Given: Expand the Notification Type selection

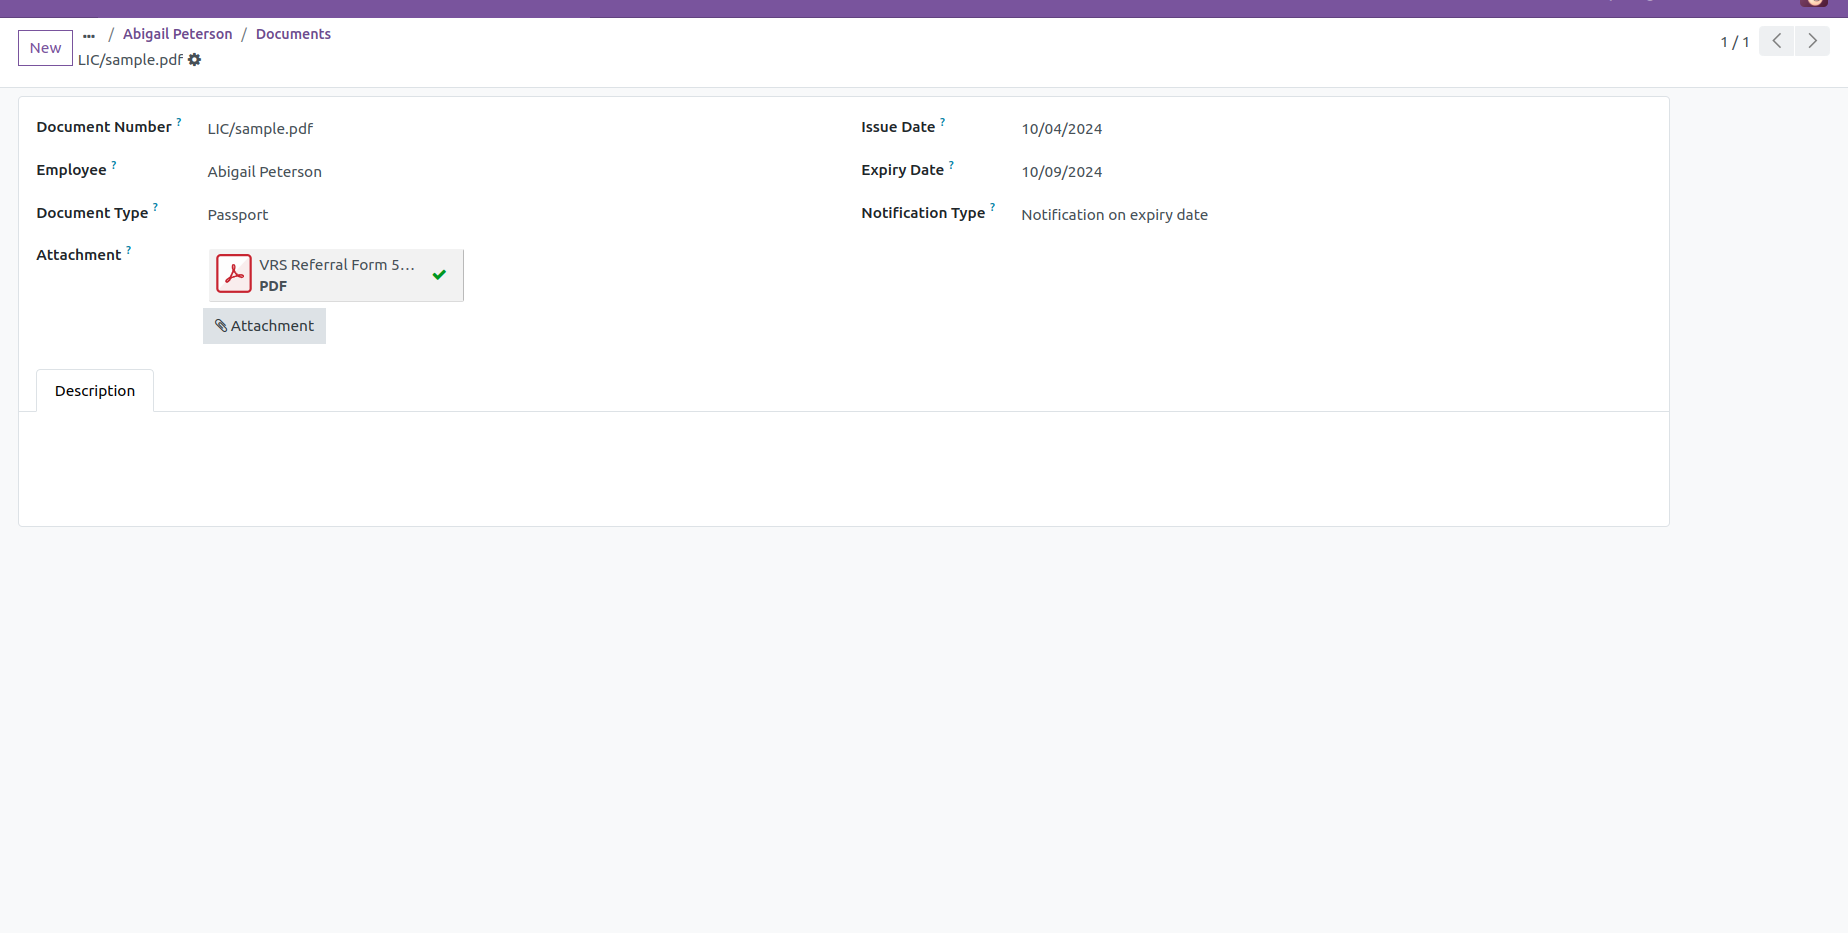Looking at the screenshot, I should tap(1114, 215).
